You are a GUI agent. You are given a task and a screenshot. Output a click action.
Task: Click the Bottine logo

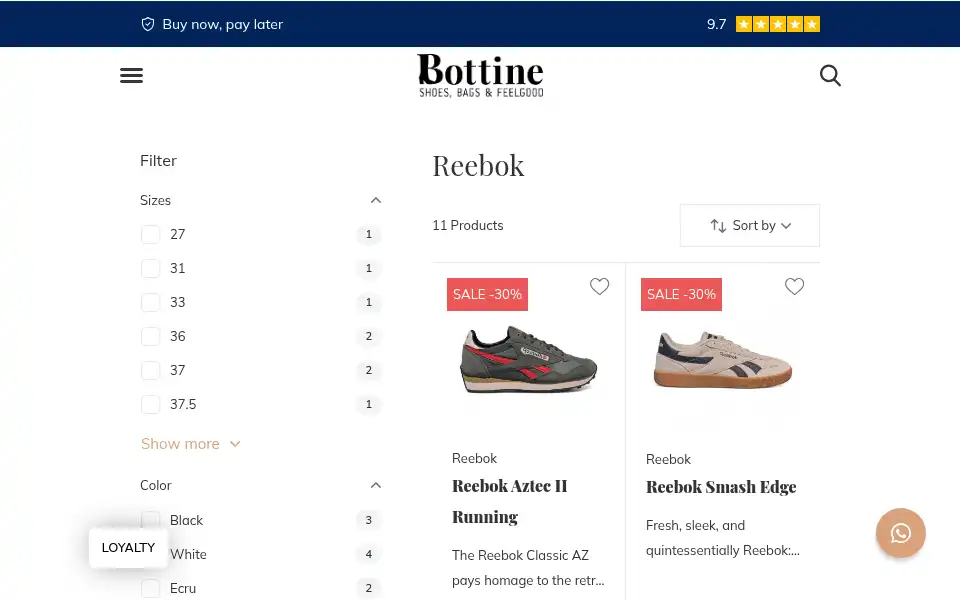click(x=480, y=75)
